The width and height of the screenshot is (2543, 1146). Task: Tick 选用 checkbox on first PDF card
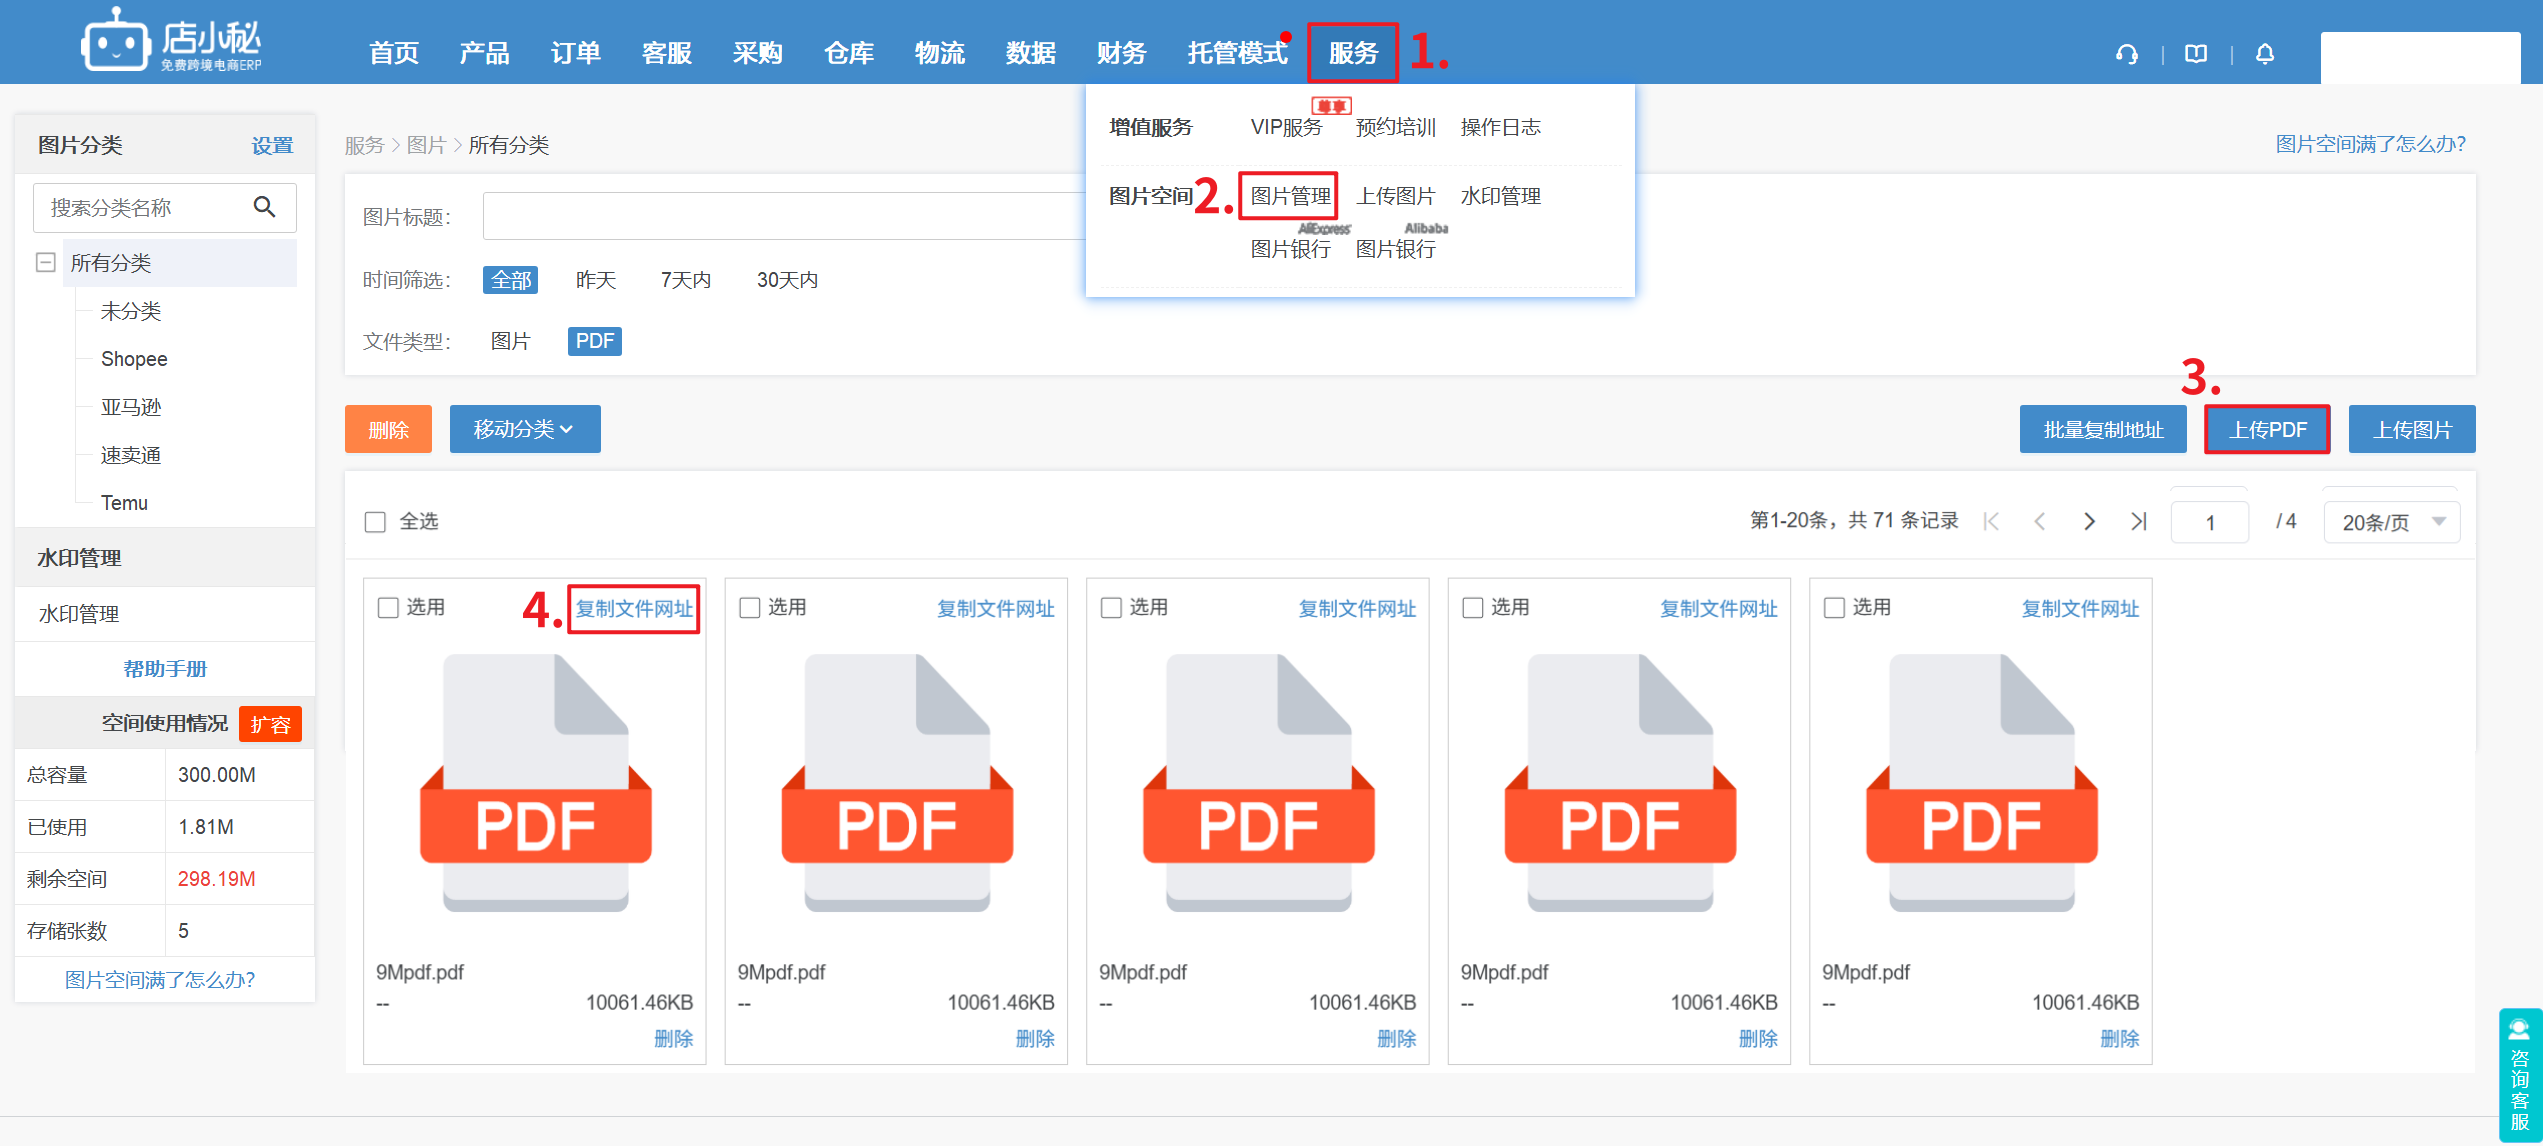pyautogui.click(x=388, y=608)
